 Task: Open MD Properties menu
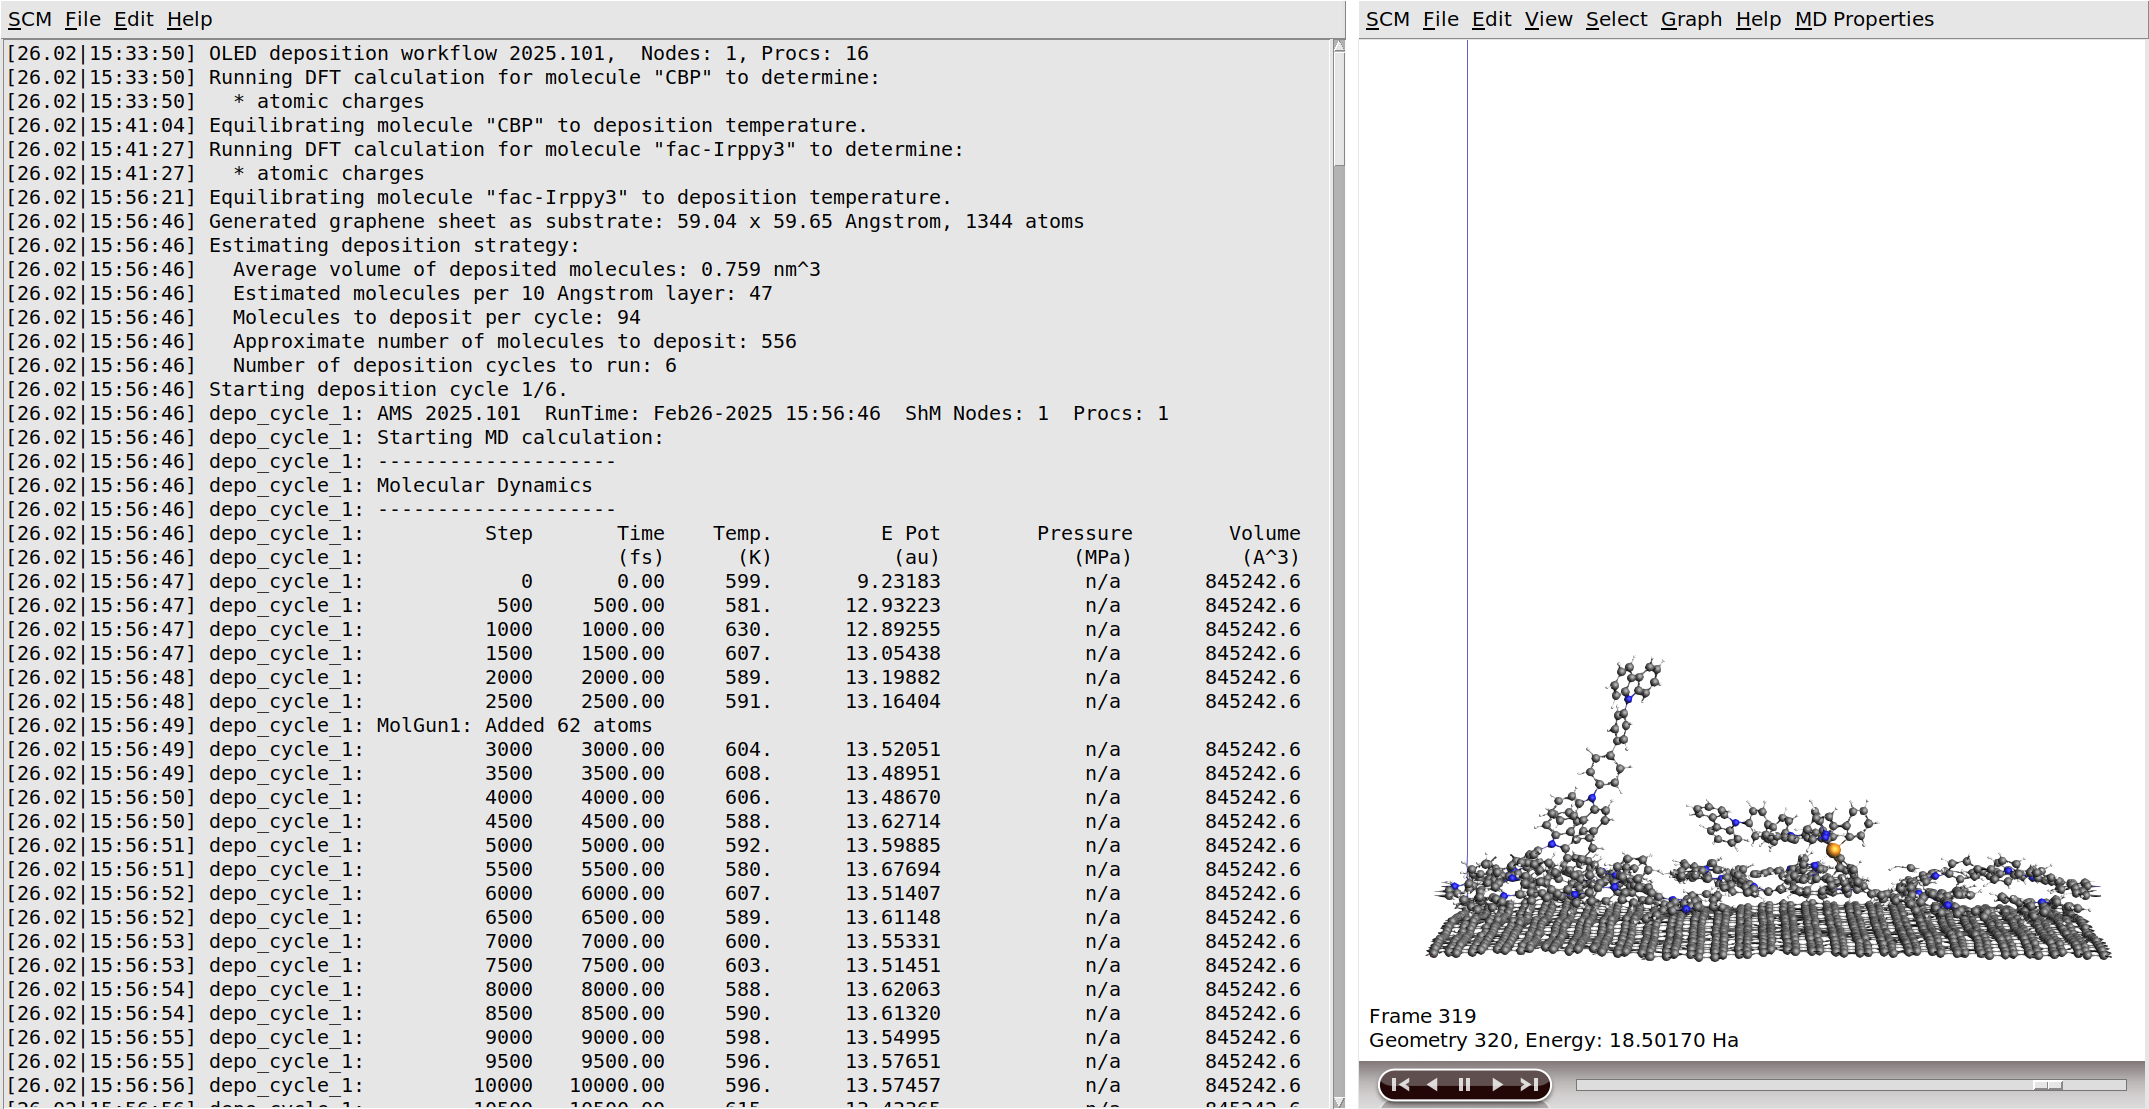tap(1864, 19)
